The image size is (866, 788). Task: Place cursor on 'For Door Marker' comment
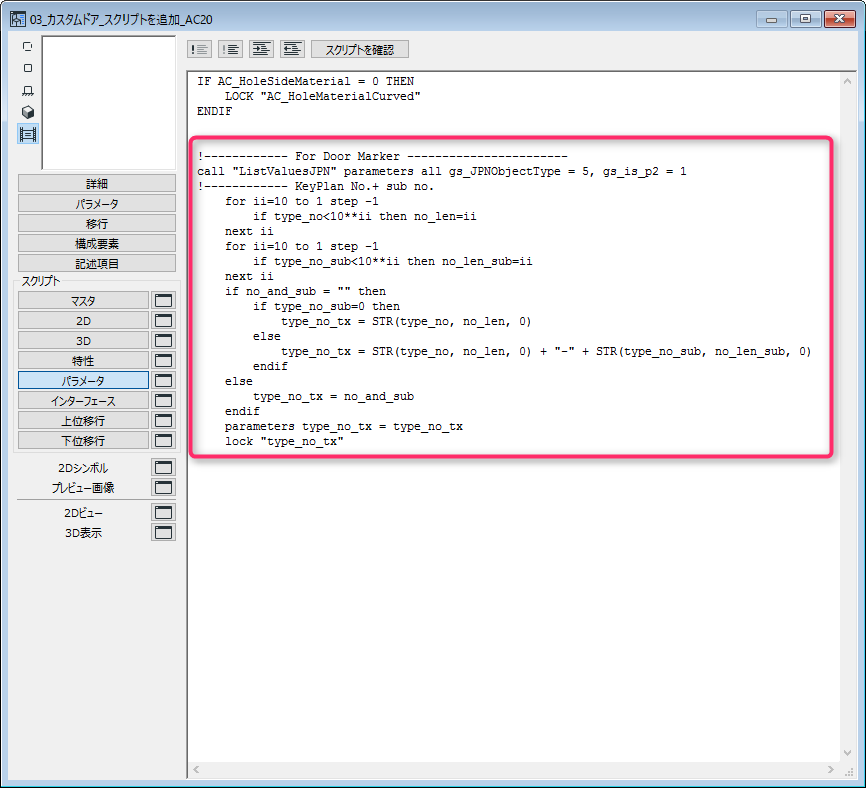pyautogui.click(x=382, y=156)
